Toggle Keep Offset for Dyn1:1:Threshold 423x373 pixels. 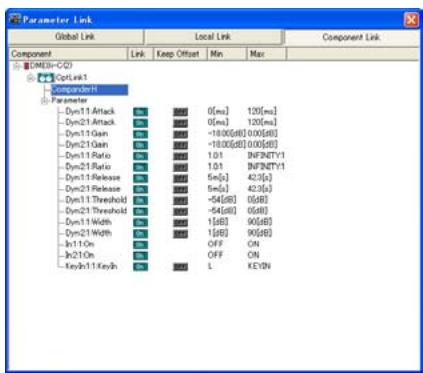pos(180,200)
